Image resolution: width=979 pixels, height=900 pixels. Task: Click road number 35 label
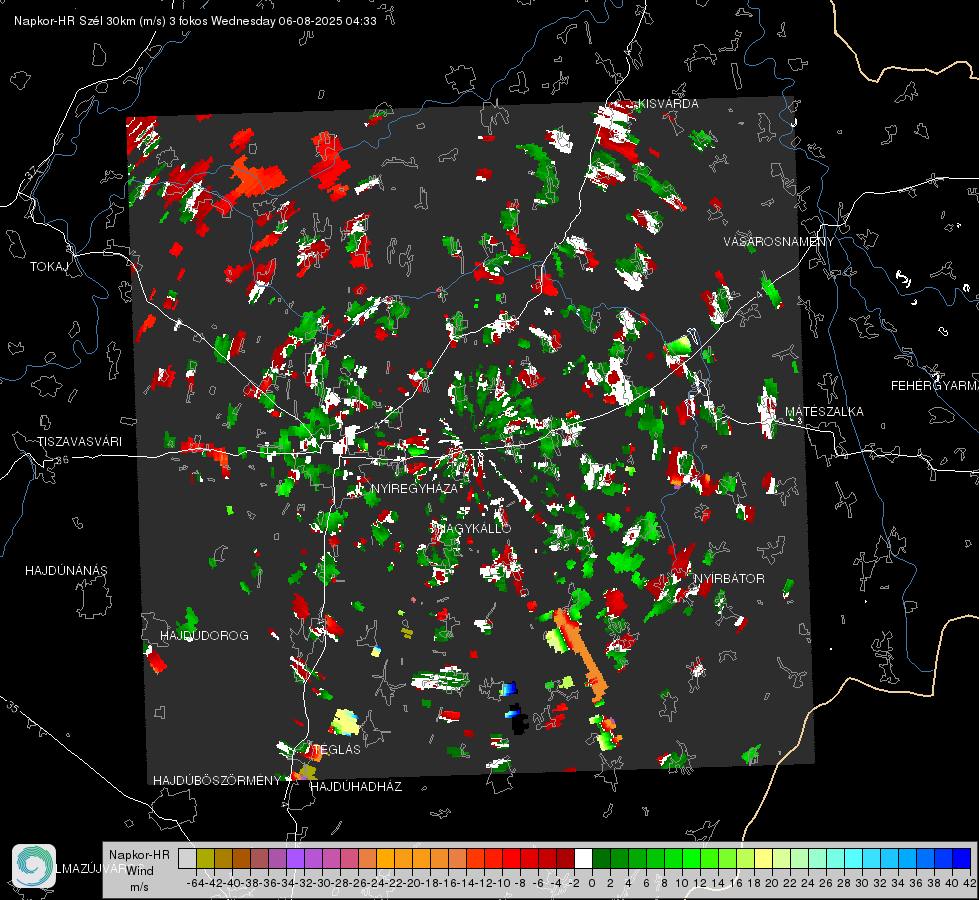coord(12,706)
